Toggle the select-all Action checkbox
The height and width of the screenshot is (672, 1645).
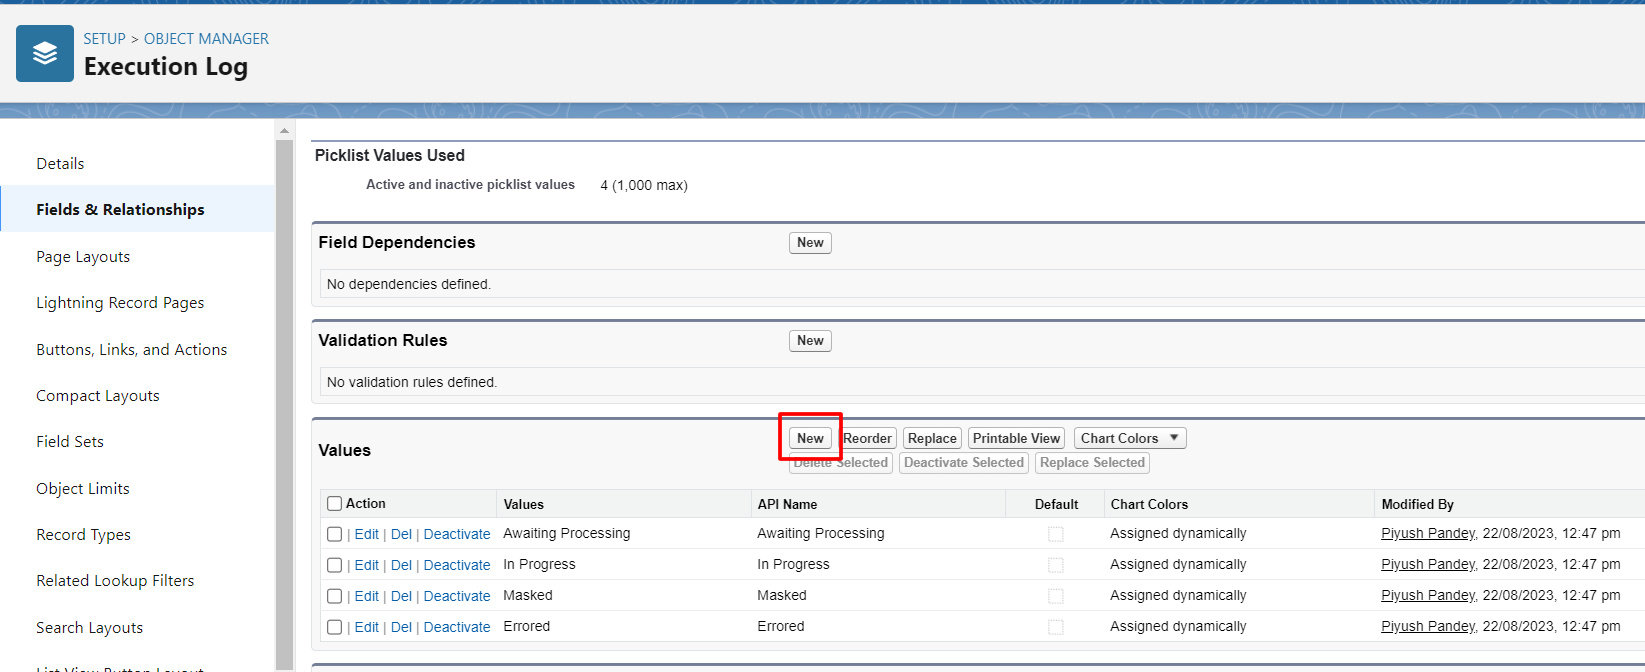point(335,504)
